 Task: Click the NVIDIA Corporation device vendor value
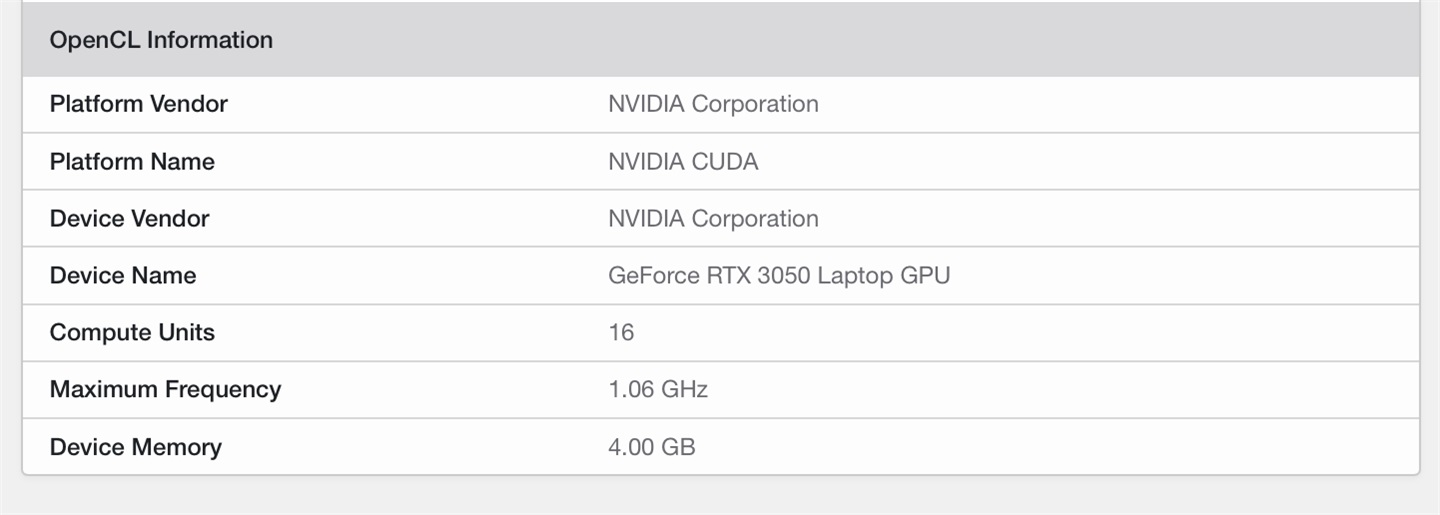point(713,218)
